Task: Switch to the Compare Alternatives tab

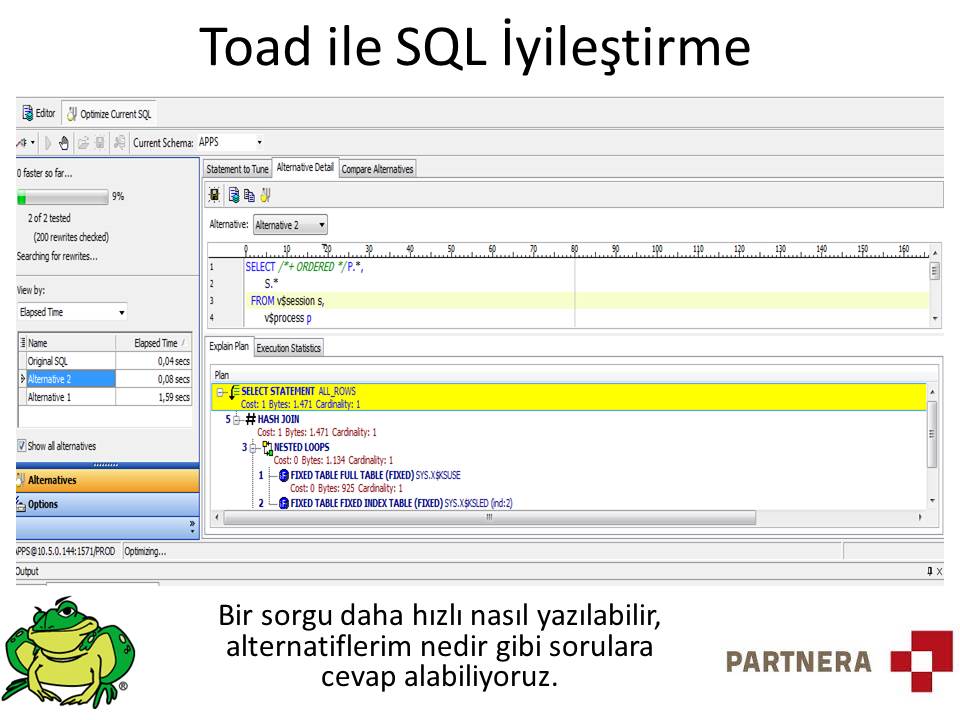Action: (377, 169)
